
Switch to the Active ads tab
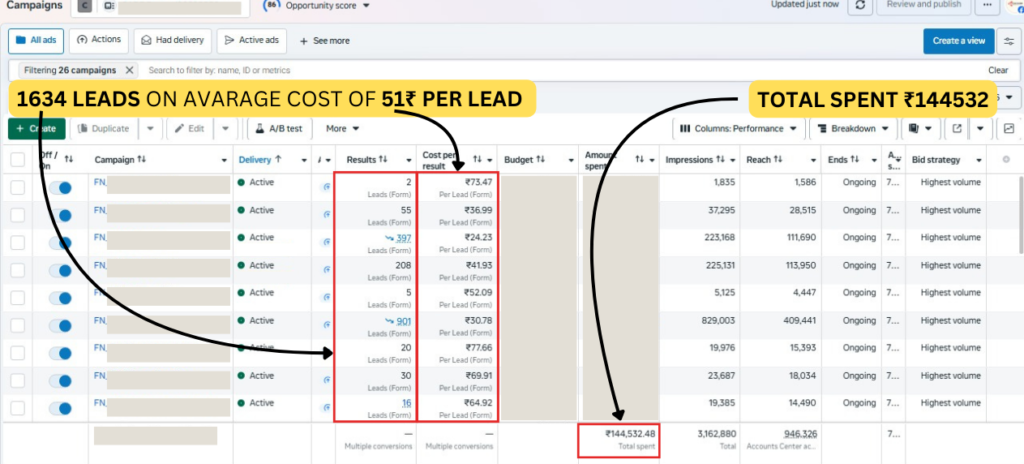pos(251,41)
